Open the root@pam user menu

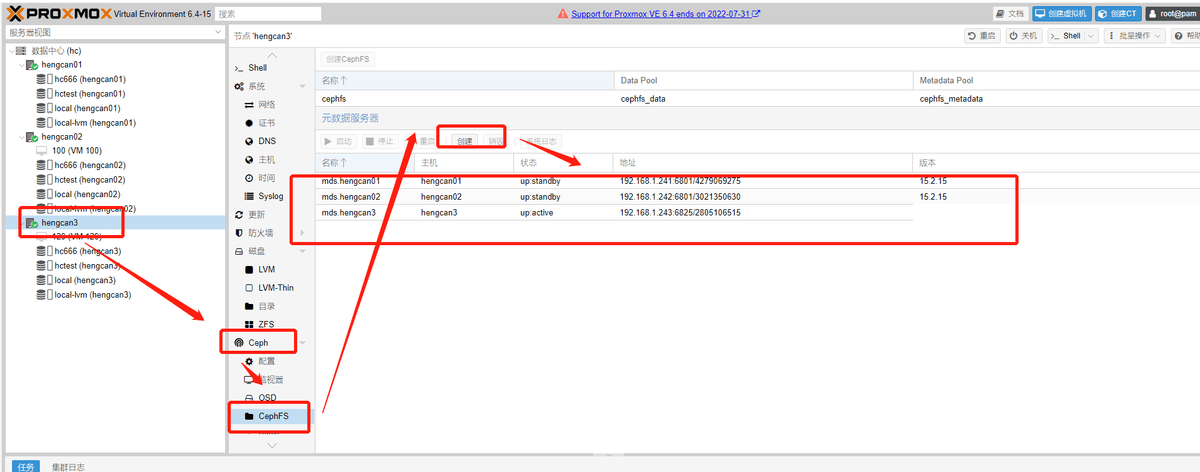click(x=1171, y=14)
